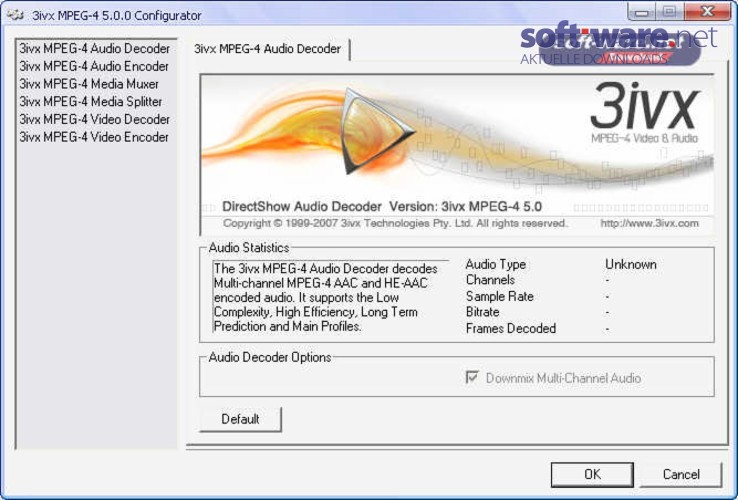The width and height of the screenshot is (738, 500).
Task: Select 3ivx MPEG-4 Media Muxer entry
Action: (89, 84)
